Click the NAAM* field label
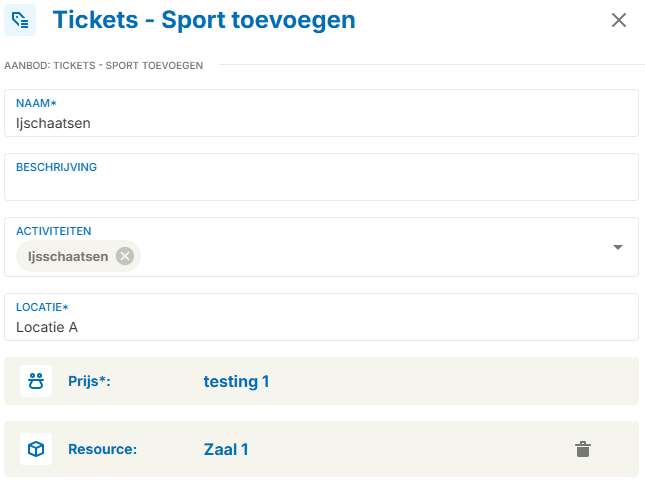This screenshot has width=645, height=485. click(36, 103)
